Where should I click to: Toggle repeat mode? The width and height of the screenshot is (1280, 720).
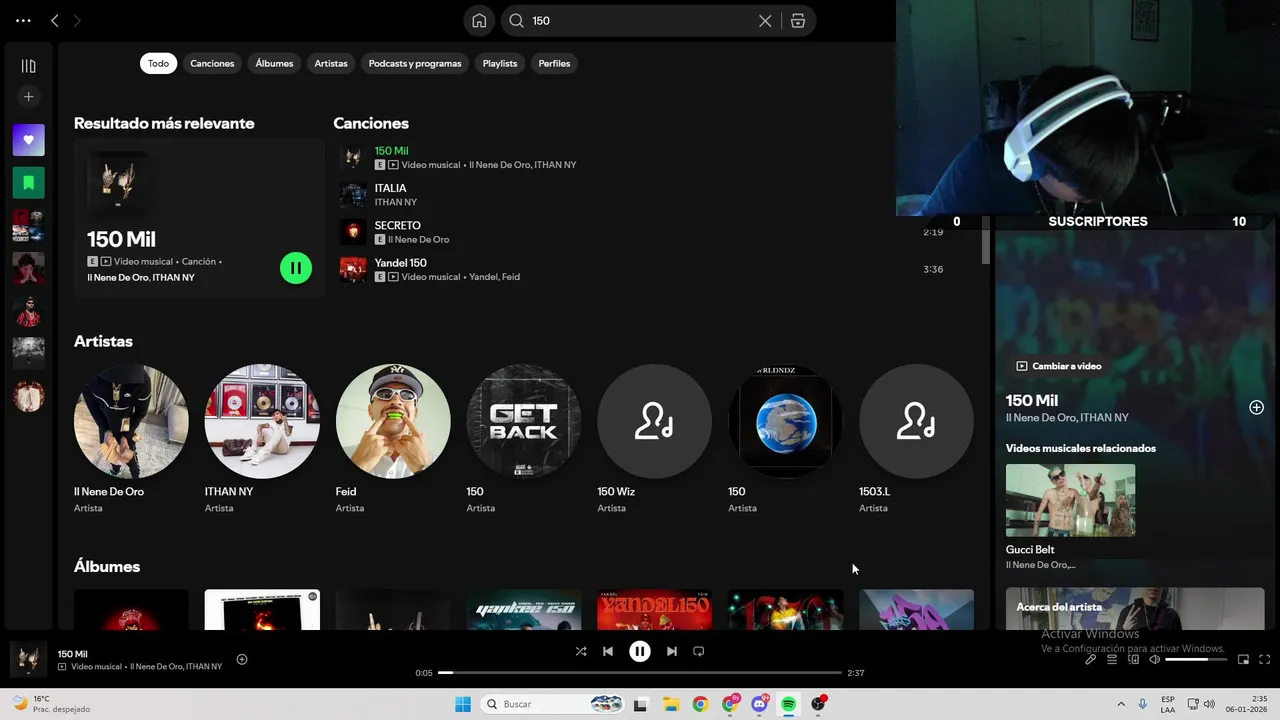(699, 651)
